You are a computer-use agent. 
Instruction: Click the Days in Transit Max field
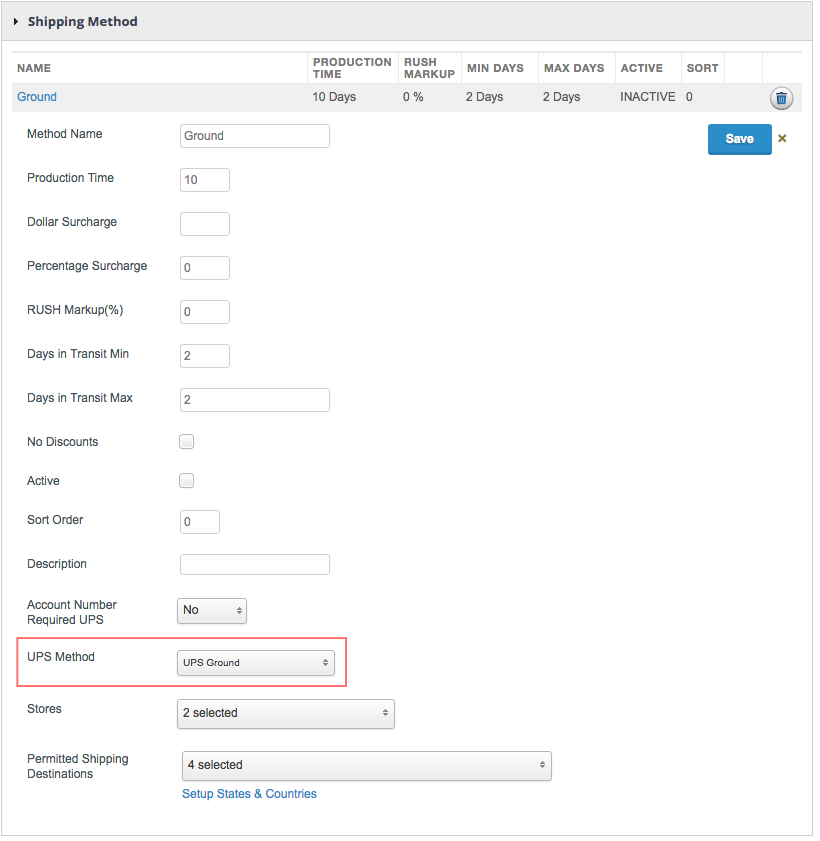(255, 400)
